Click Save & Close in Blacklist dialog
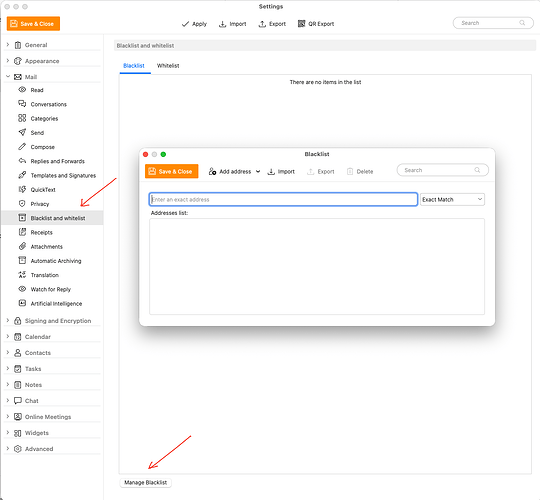This screenshot has height=500, width=540. click(x=172, y=171)
